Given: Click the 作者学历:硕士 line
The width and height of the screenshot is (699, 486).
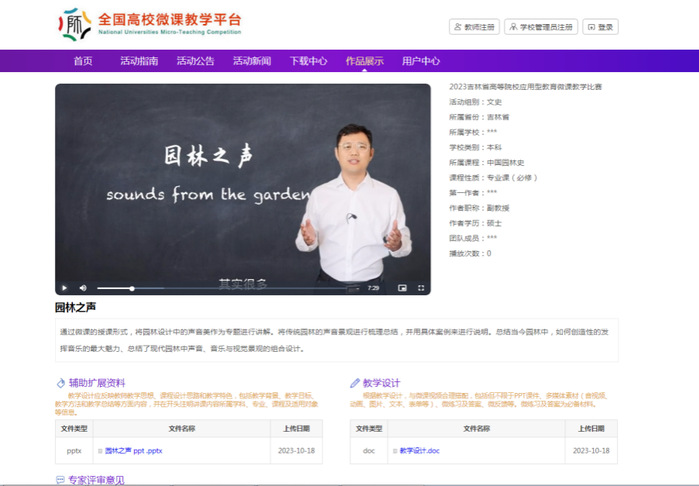Looking at the screenshot, I should (x=475, y=223).
